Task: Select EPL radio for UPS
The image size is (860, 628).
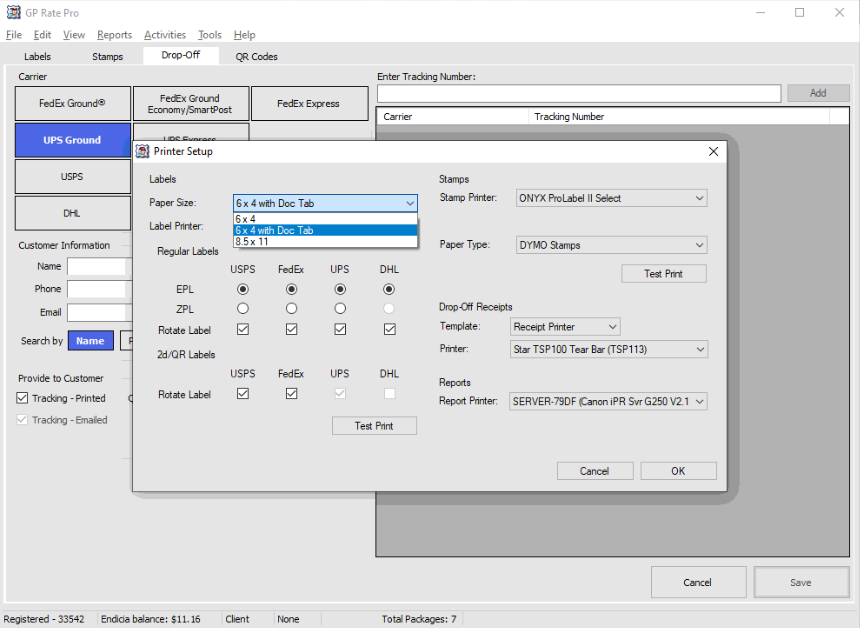Action: tap(340, 289)
